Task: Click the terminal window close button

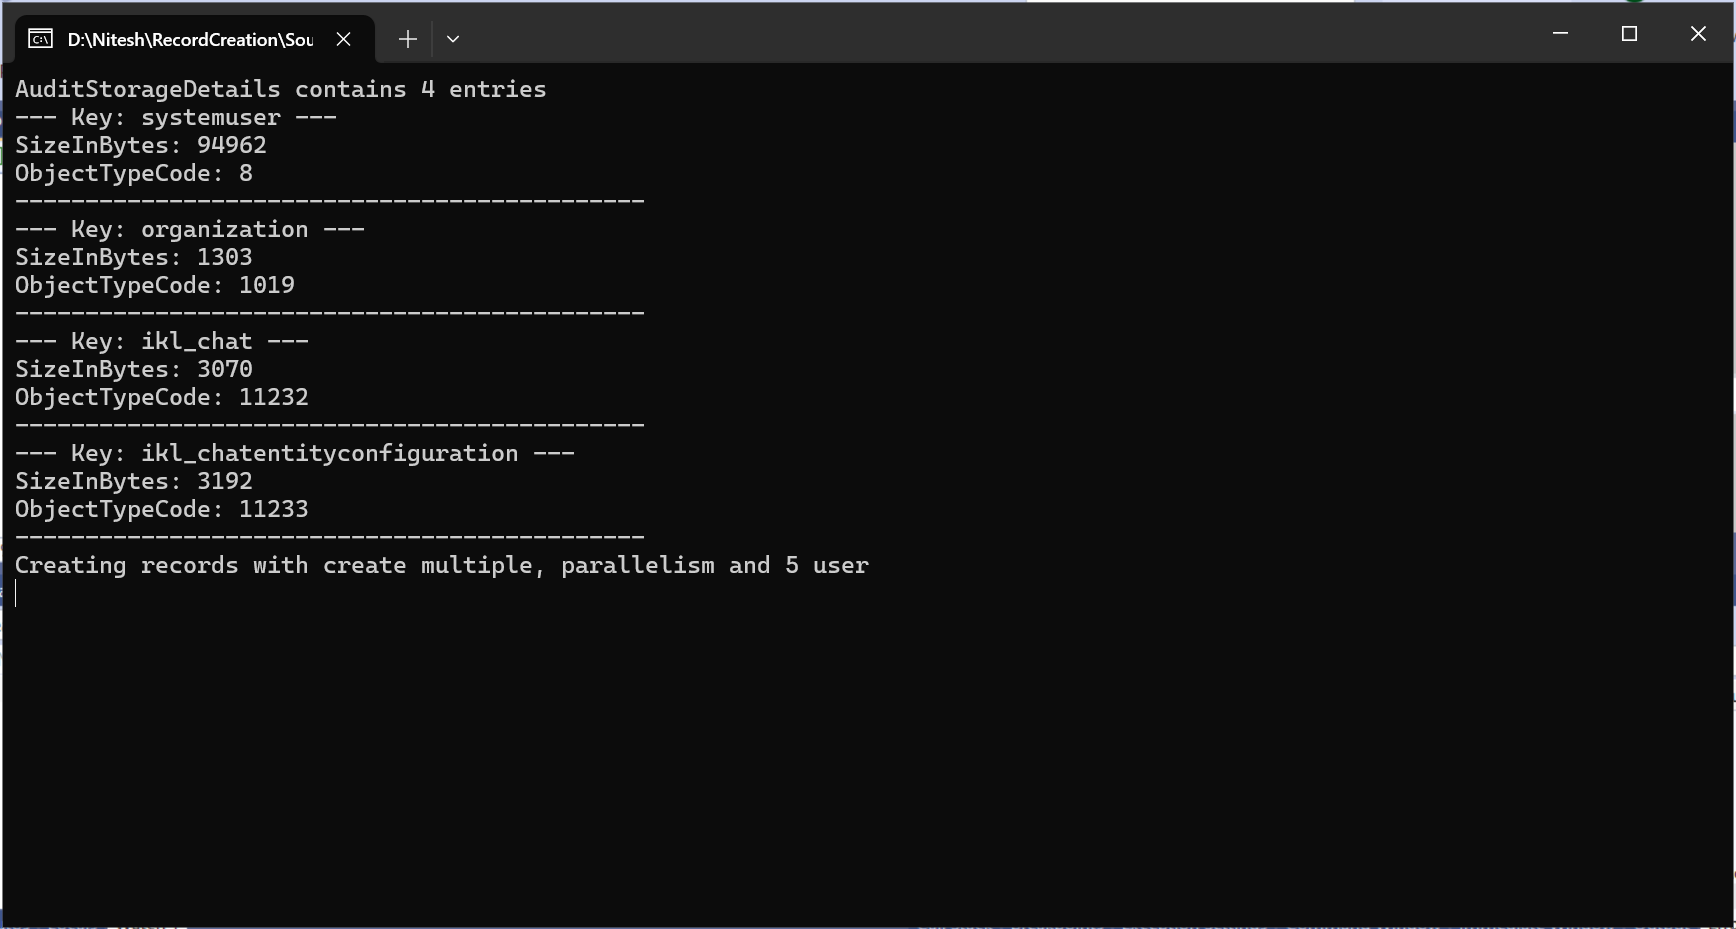Action: tap(1698, 33)
